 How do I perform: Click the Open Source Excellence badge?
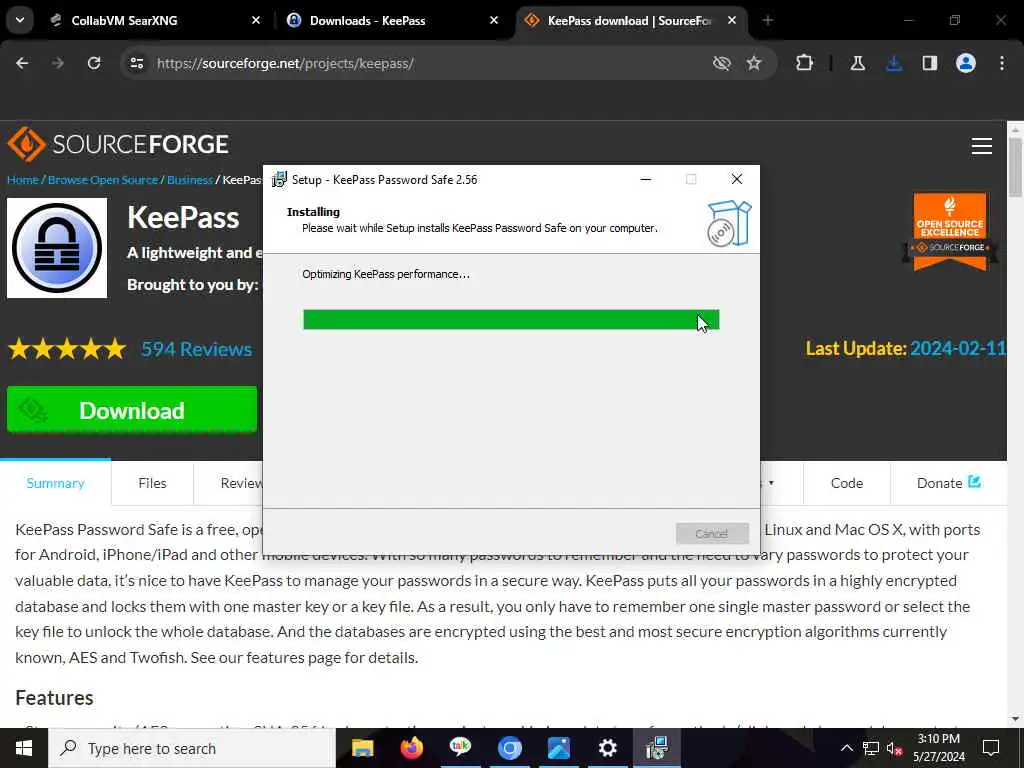950,232
